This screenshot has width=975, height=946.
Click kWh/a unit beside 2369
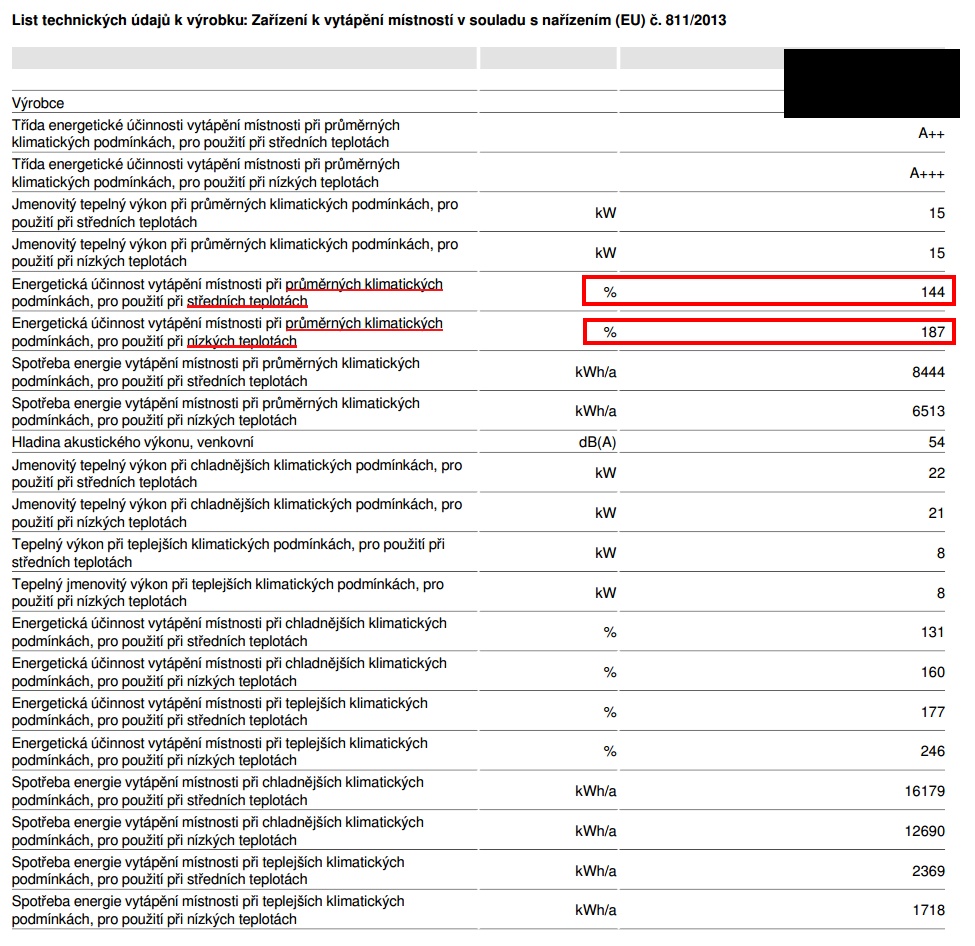[x=596, y=871]
